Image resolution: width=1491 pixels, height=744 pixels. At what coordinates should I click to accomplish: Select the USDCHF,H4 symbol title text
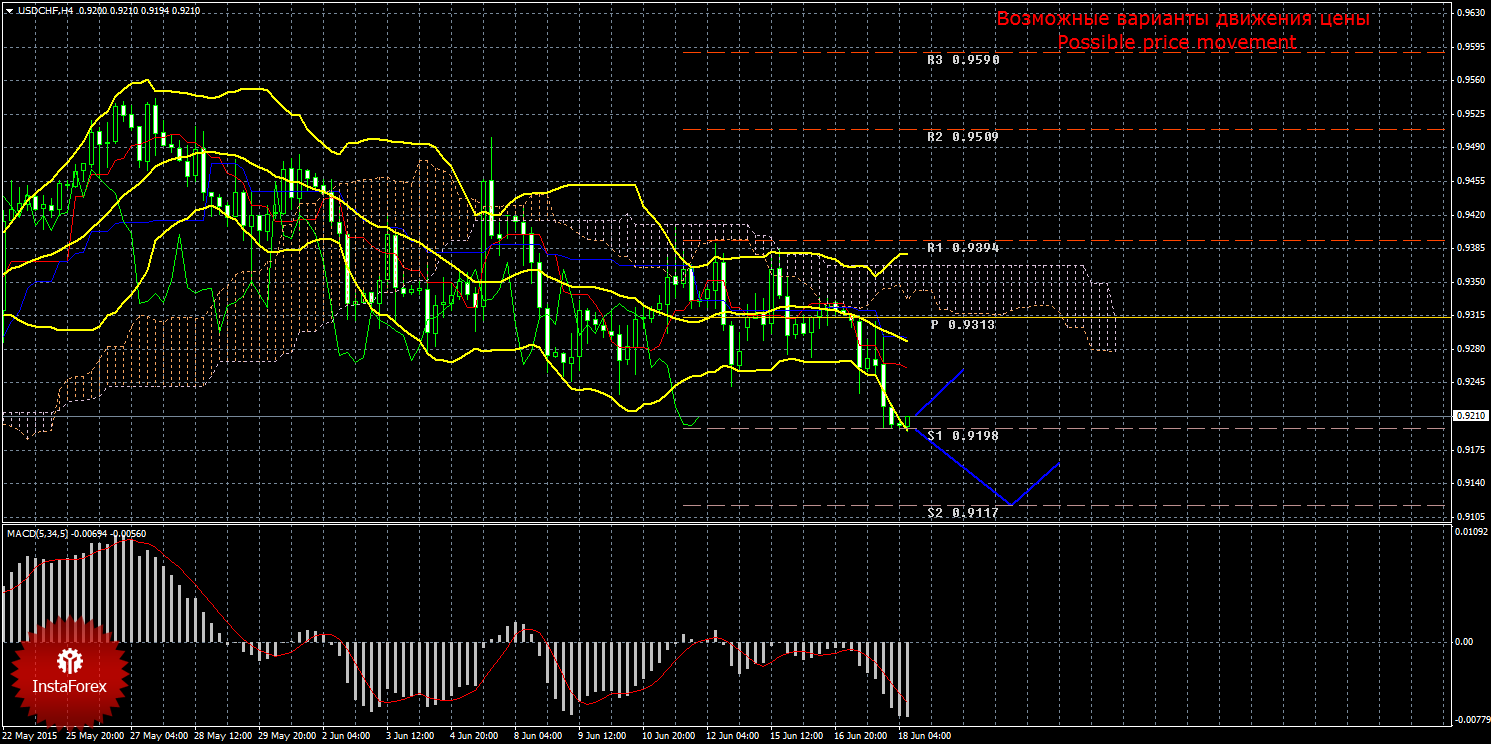point(43,10)
